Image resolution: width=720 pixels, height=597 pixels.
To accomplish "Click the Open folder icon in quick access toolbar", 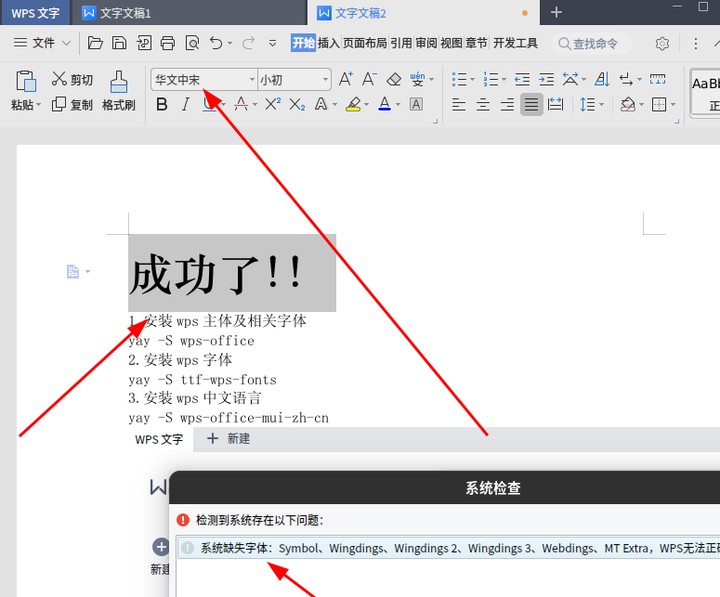I will pos(95,43).
